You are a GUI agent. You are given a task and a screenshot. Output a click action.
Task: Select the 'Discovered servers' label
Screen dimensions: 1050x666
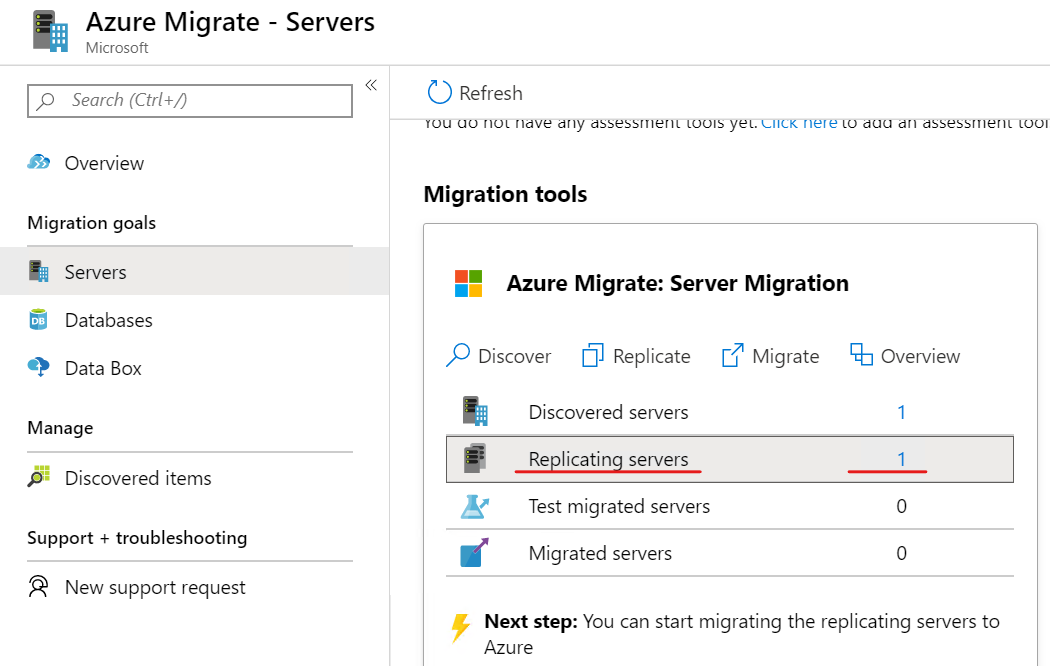point(608,412)
